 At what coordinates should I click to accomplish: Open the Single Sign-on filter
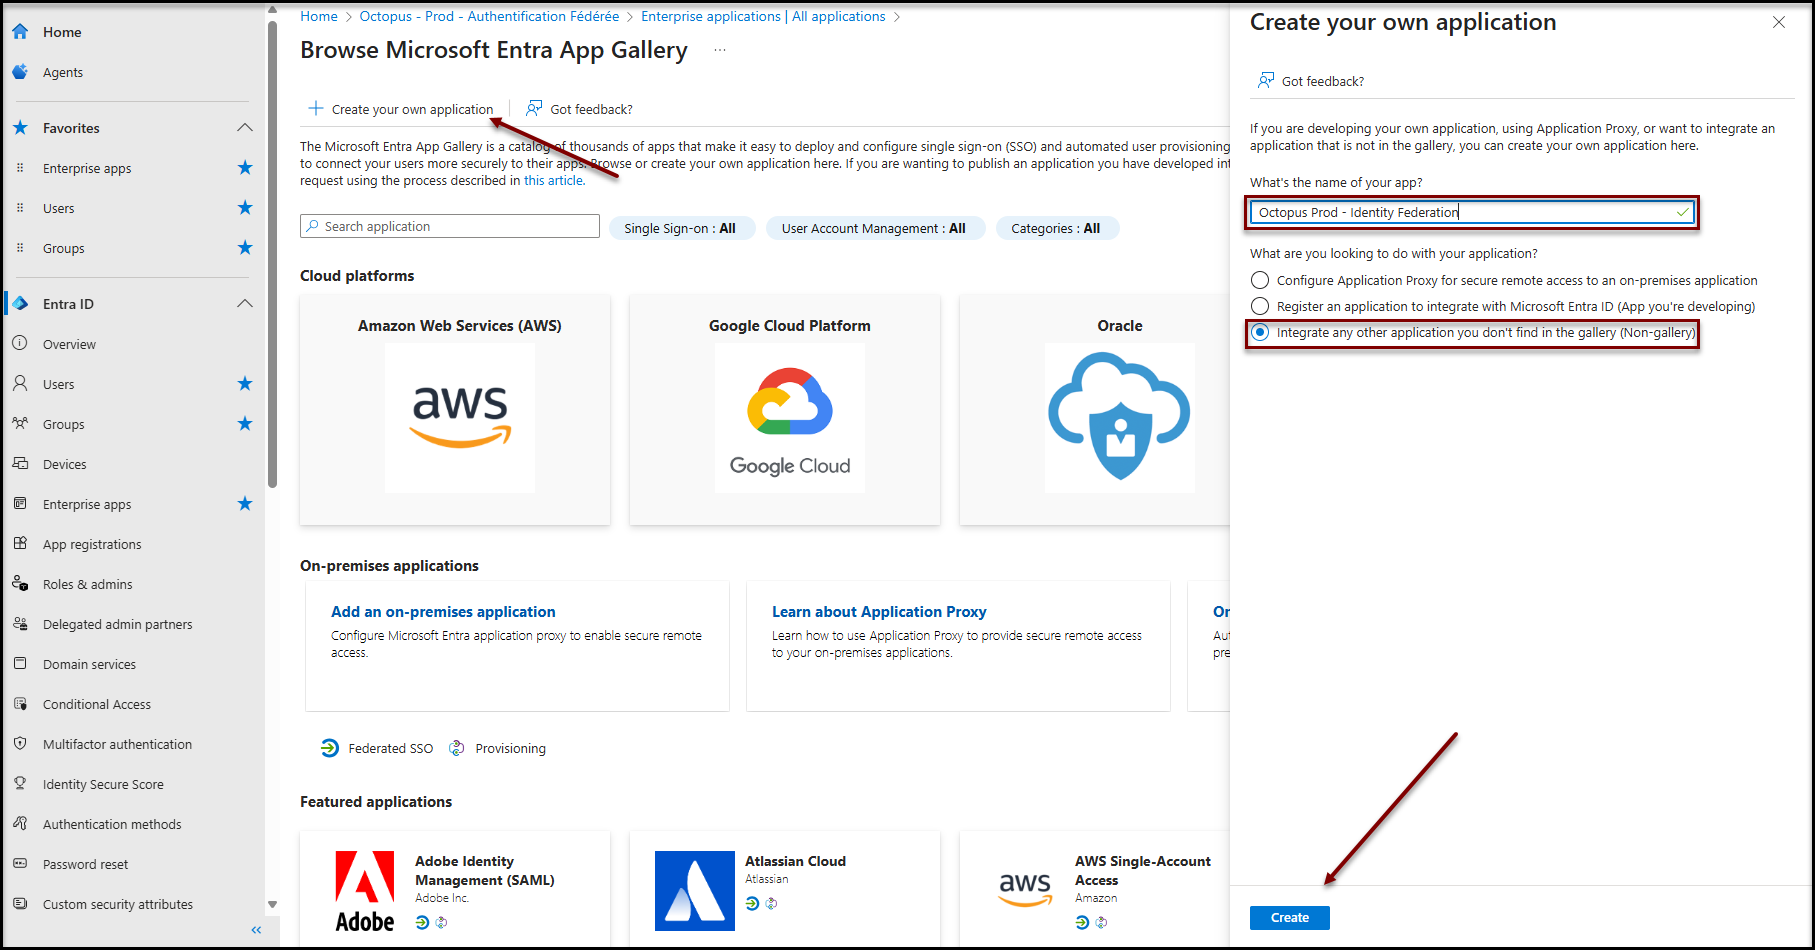coord(680,228)
